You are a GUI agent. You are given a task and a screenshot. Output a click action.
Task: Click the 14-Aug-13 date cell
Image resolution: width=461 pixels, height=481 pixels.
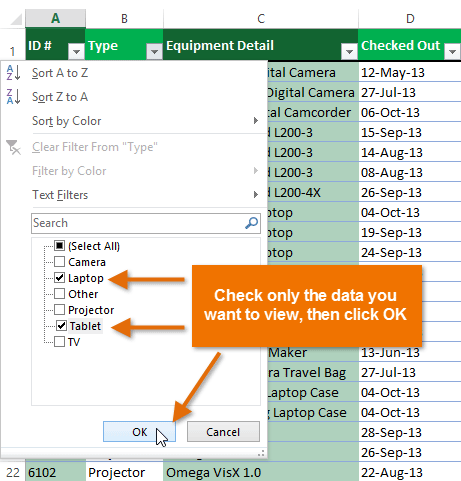click(410, 152)
